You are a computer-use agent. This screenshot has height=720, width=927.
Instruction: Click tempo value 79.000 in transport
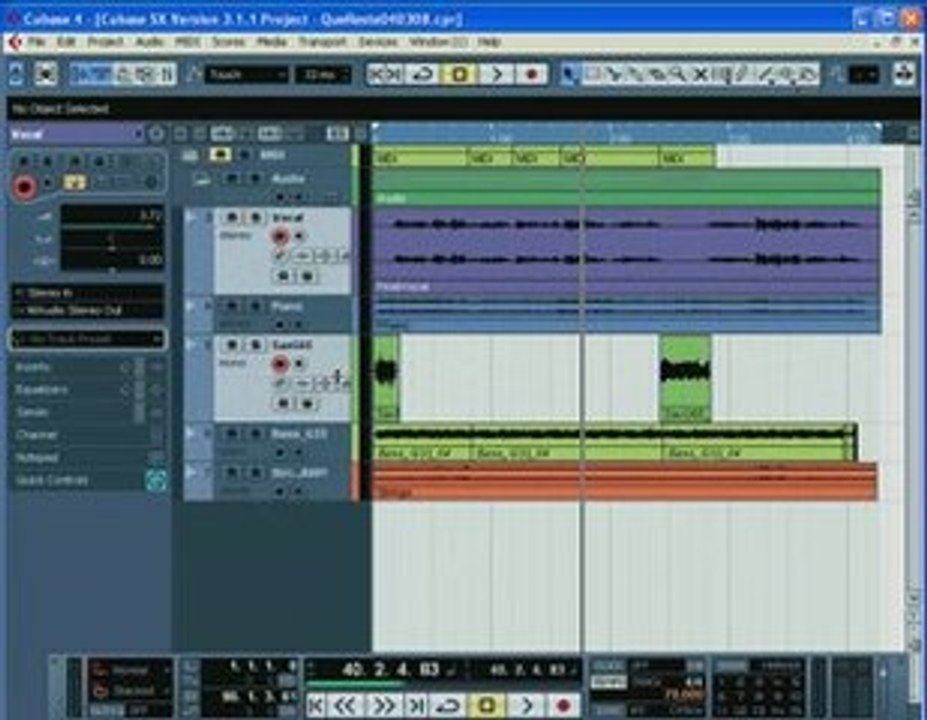click(x=682, y=694)
